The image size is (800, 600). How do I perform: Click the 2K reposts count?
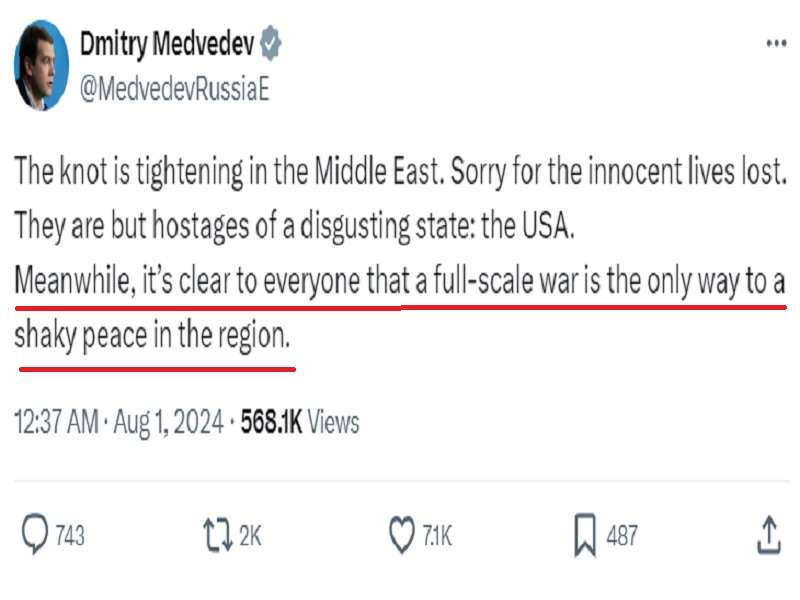pyautogui.click(x=250, y=536)
